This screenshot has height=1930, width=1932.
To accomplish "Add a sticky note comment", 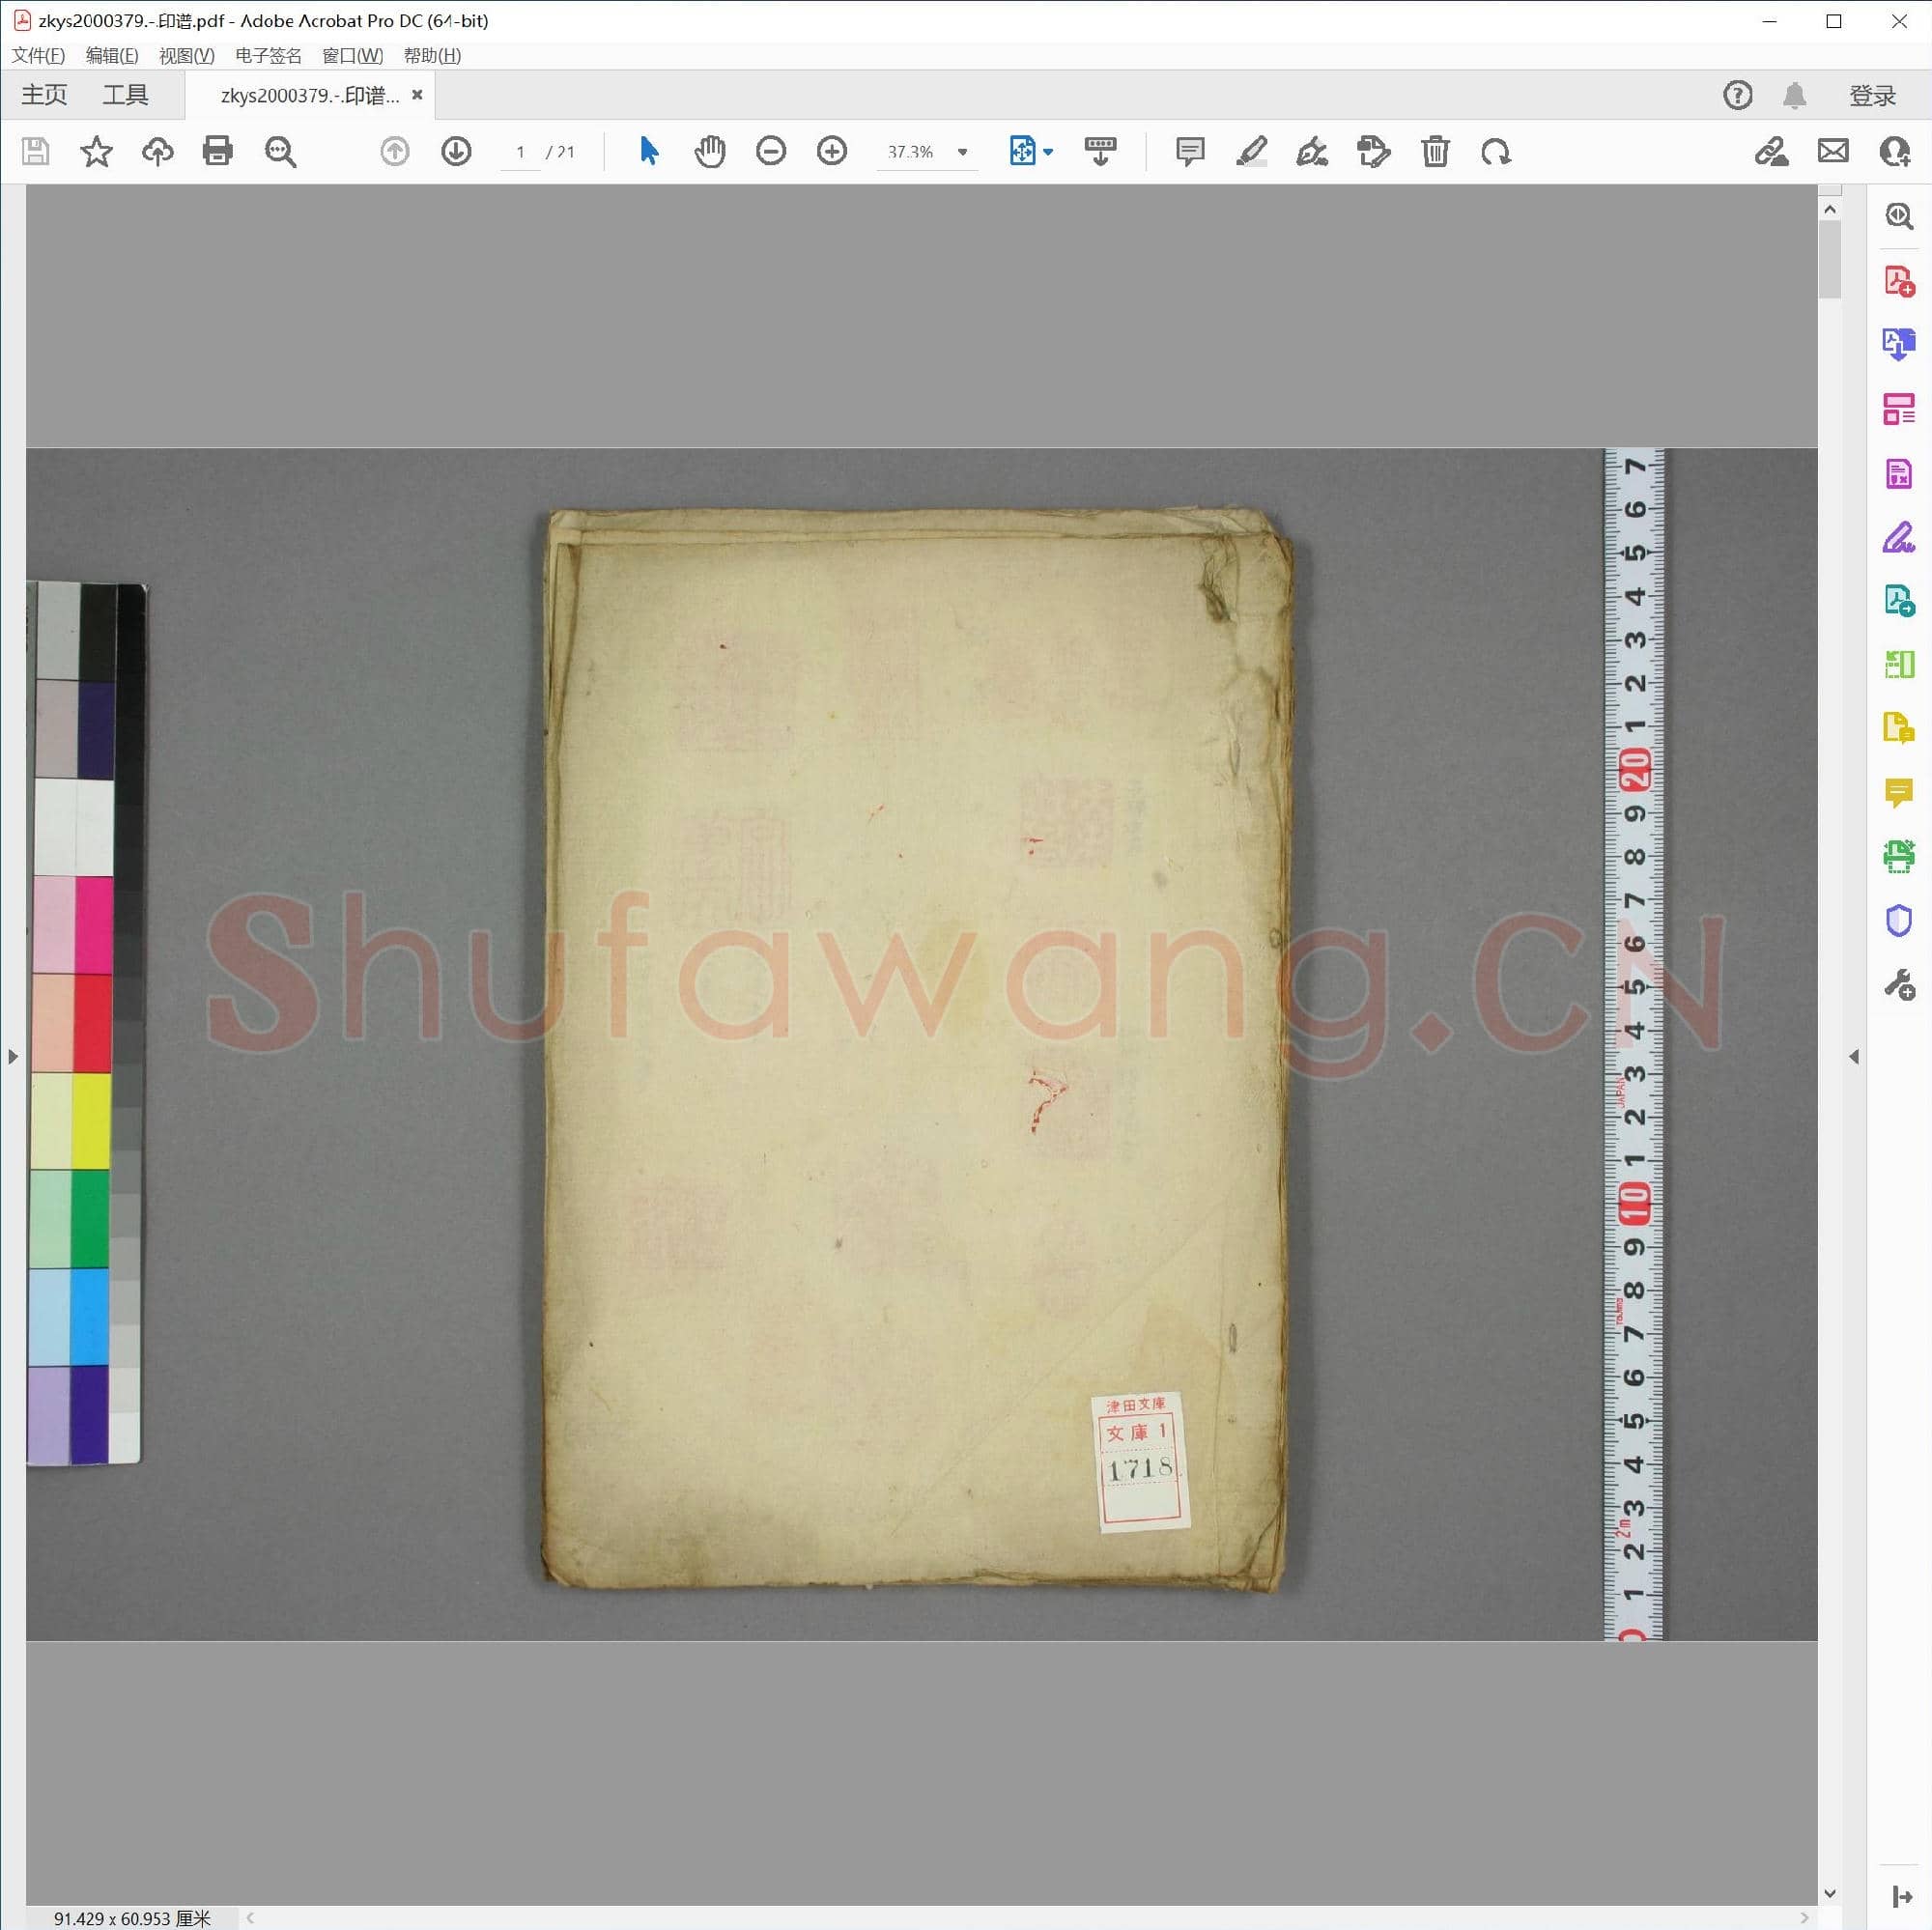I will pos(1189,151).
